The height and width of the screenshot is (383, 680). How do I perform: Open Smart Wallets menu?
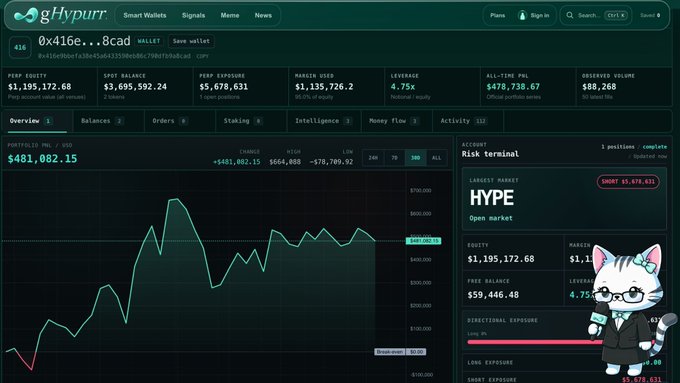point(145,15)
